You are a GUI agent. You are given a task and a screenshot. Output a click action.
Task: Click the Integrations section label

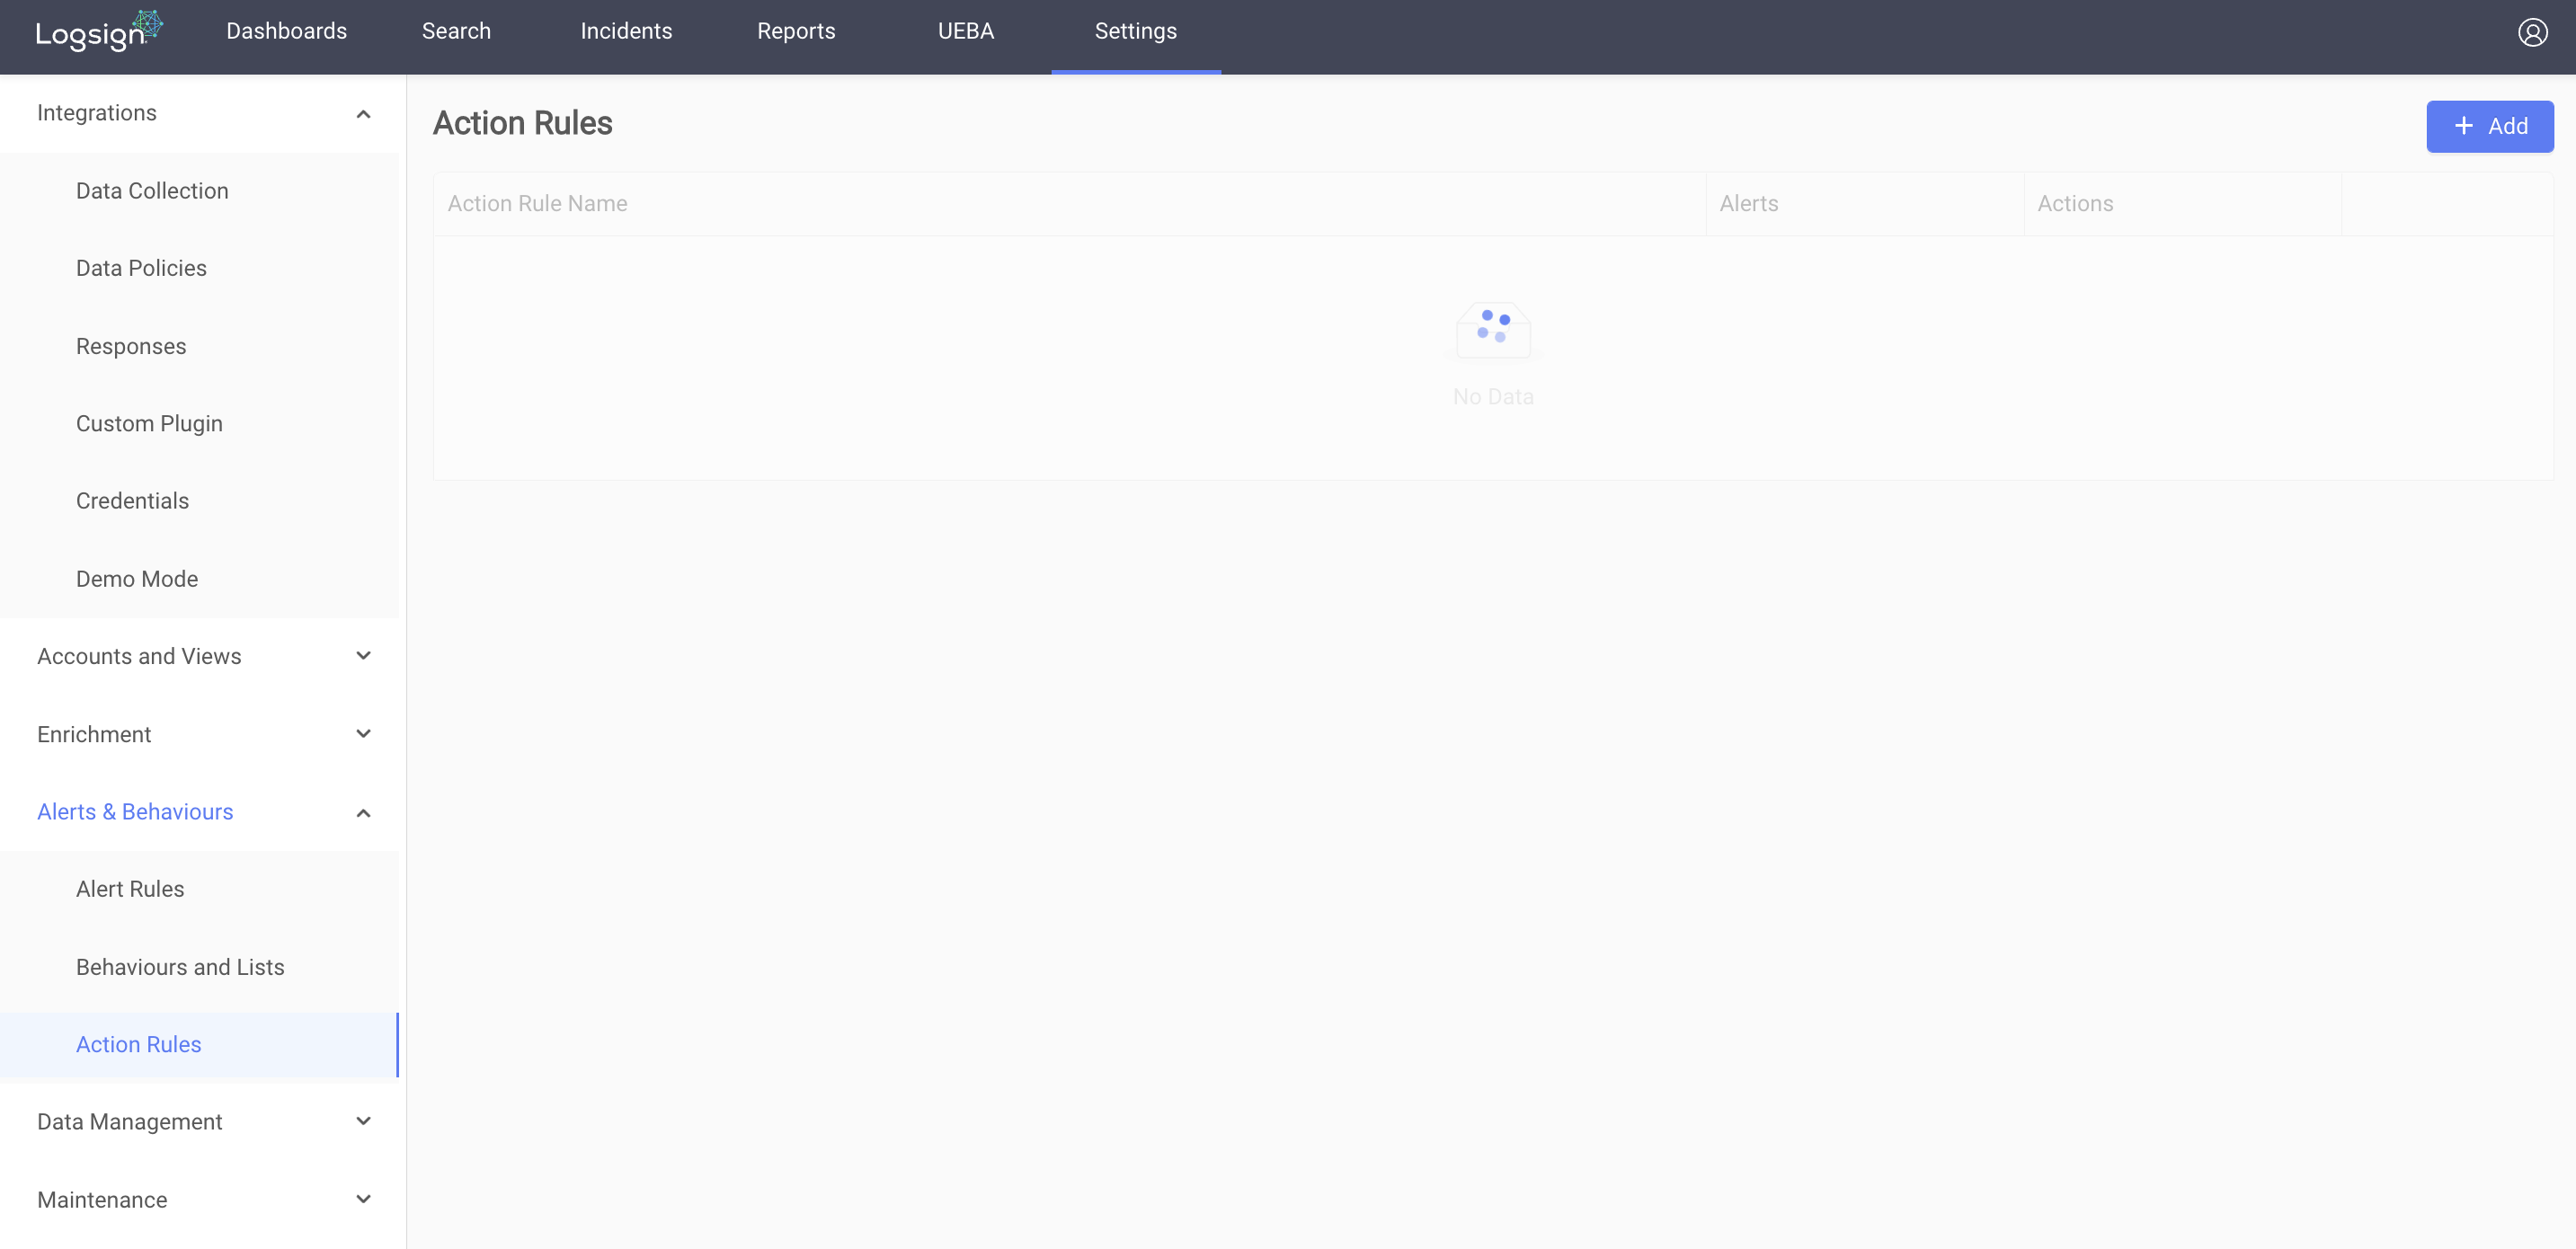[97, 113]
